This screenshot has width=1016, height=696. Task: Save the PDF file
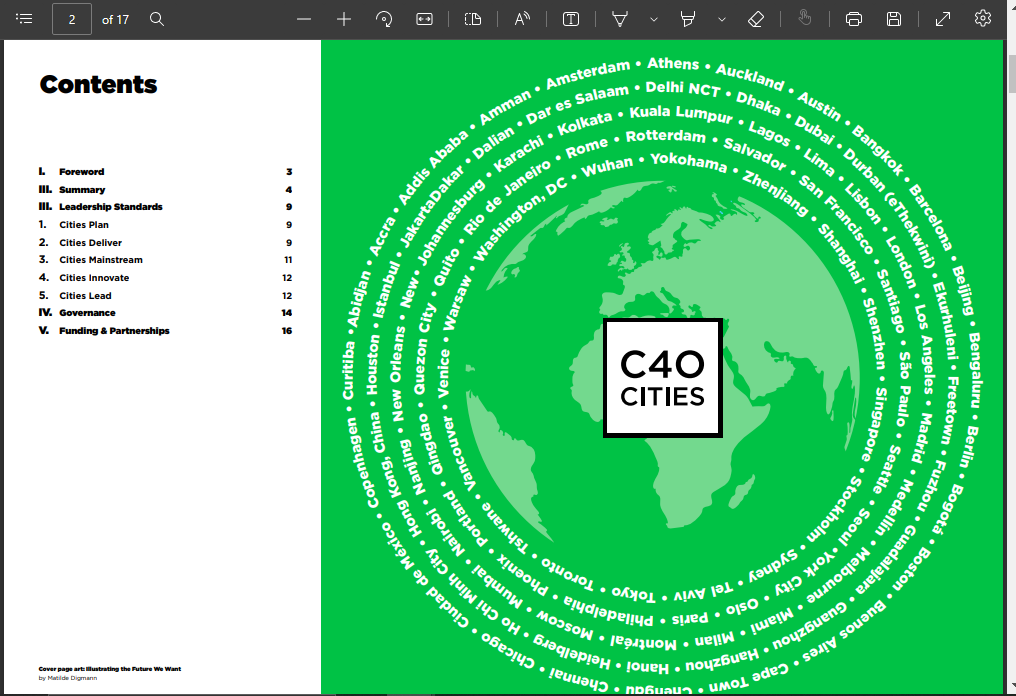894,19
